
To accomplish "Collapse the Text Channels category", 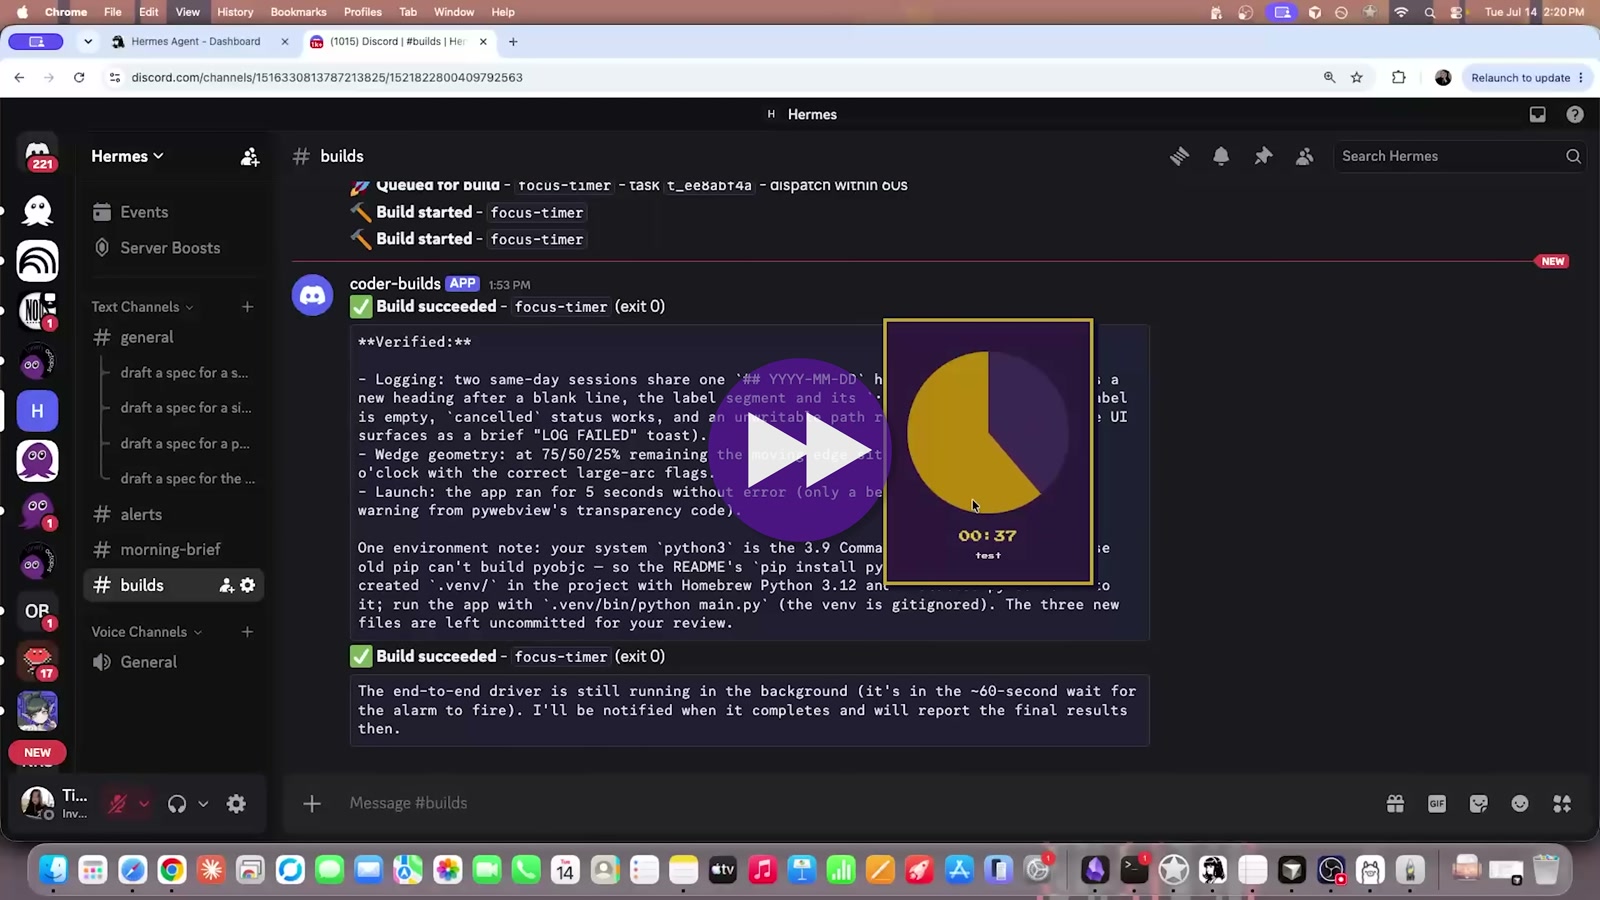I will tap(142, 307).
